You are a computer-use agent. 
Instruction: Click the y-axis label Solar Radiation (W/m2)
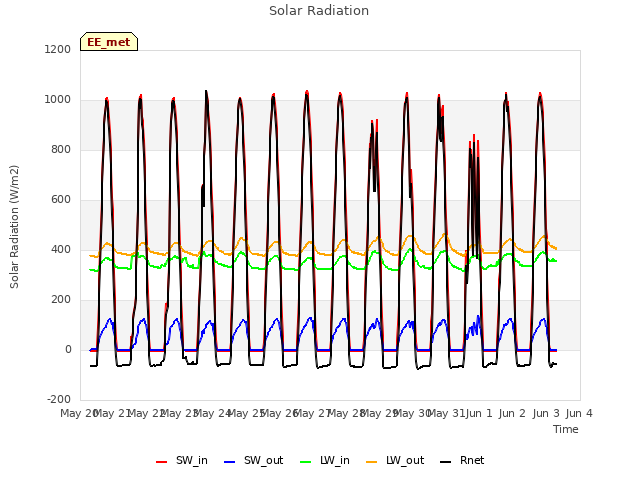[14, 227]
